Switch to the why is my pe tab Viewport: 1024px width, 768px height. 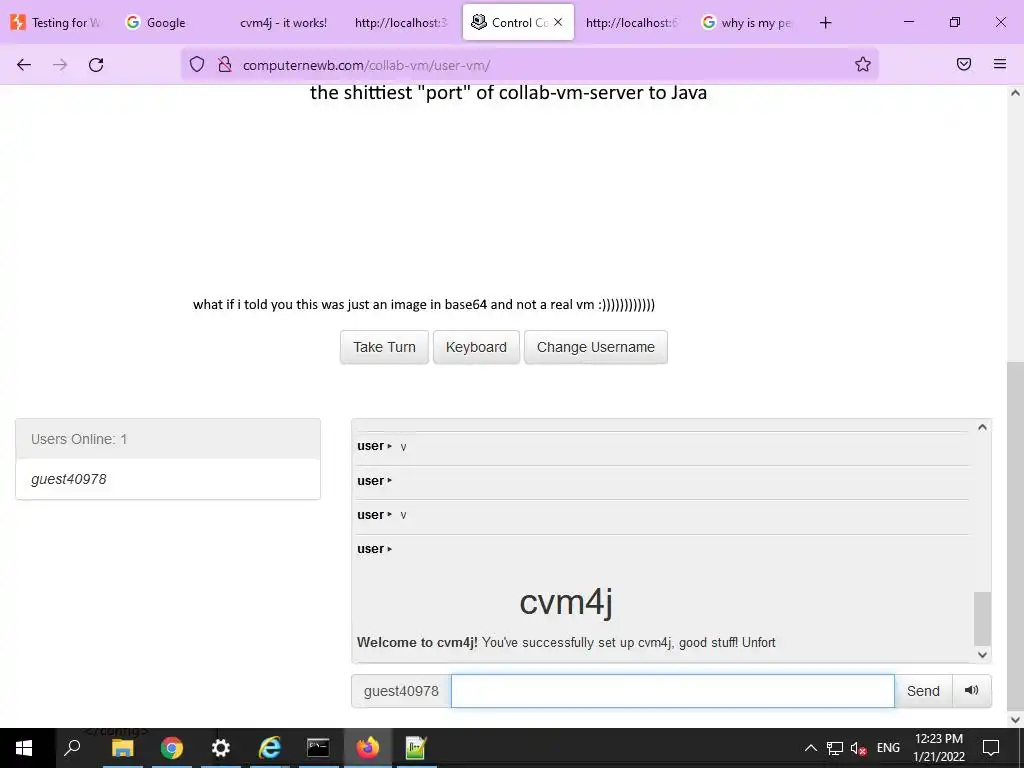click(747, 22)
